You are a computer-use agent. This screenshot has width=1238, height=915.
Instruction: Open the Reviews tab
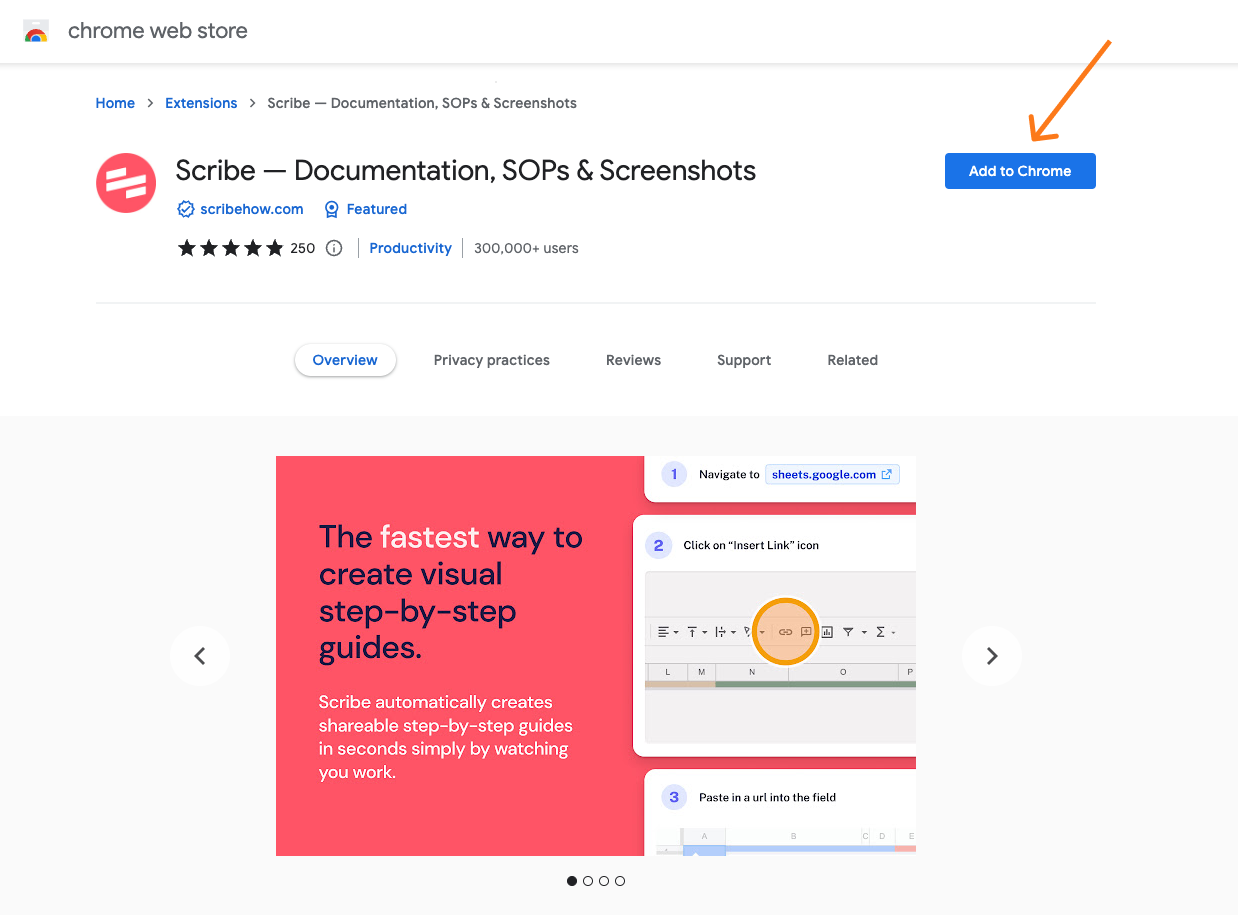pos(633,360)
